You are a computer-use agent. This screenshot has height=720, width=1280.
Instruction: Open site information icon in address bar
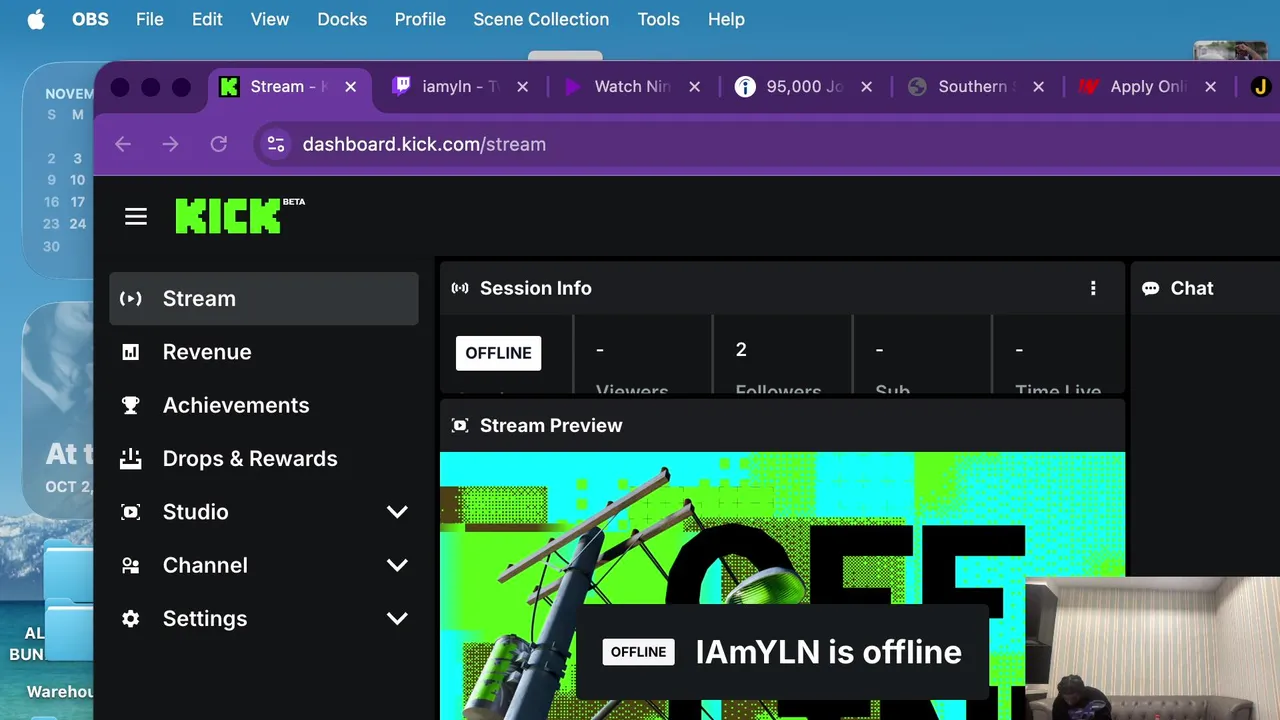click(276, 144)
